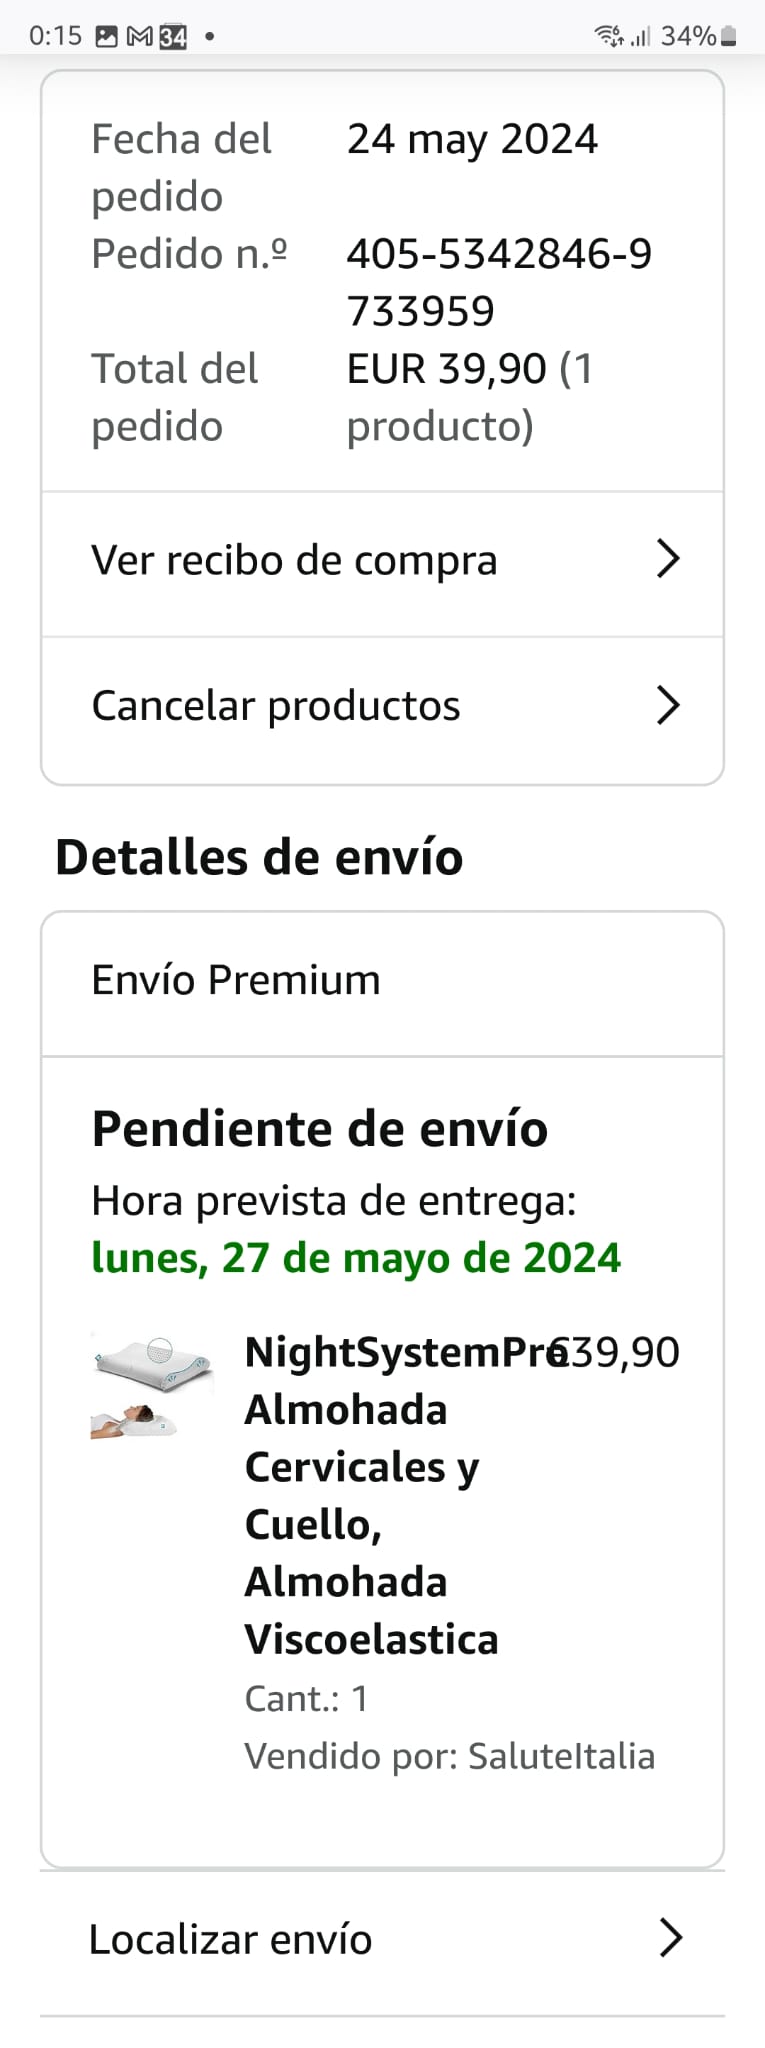Screen dimensions: 765x2048
Task: Tap the arrow next to Localizar envío
Action: 671,1938
